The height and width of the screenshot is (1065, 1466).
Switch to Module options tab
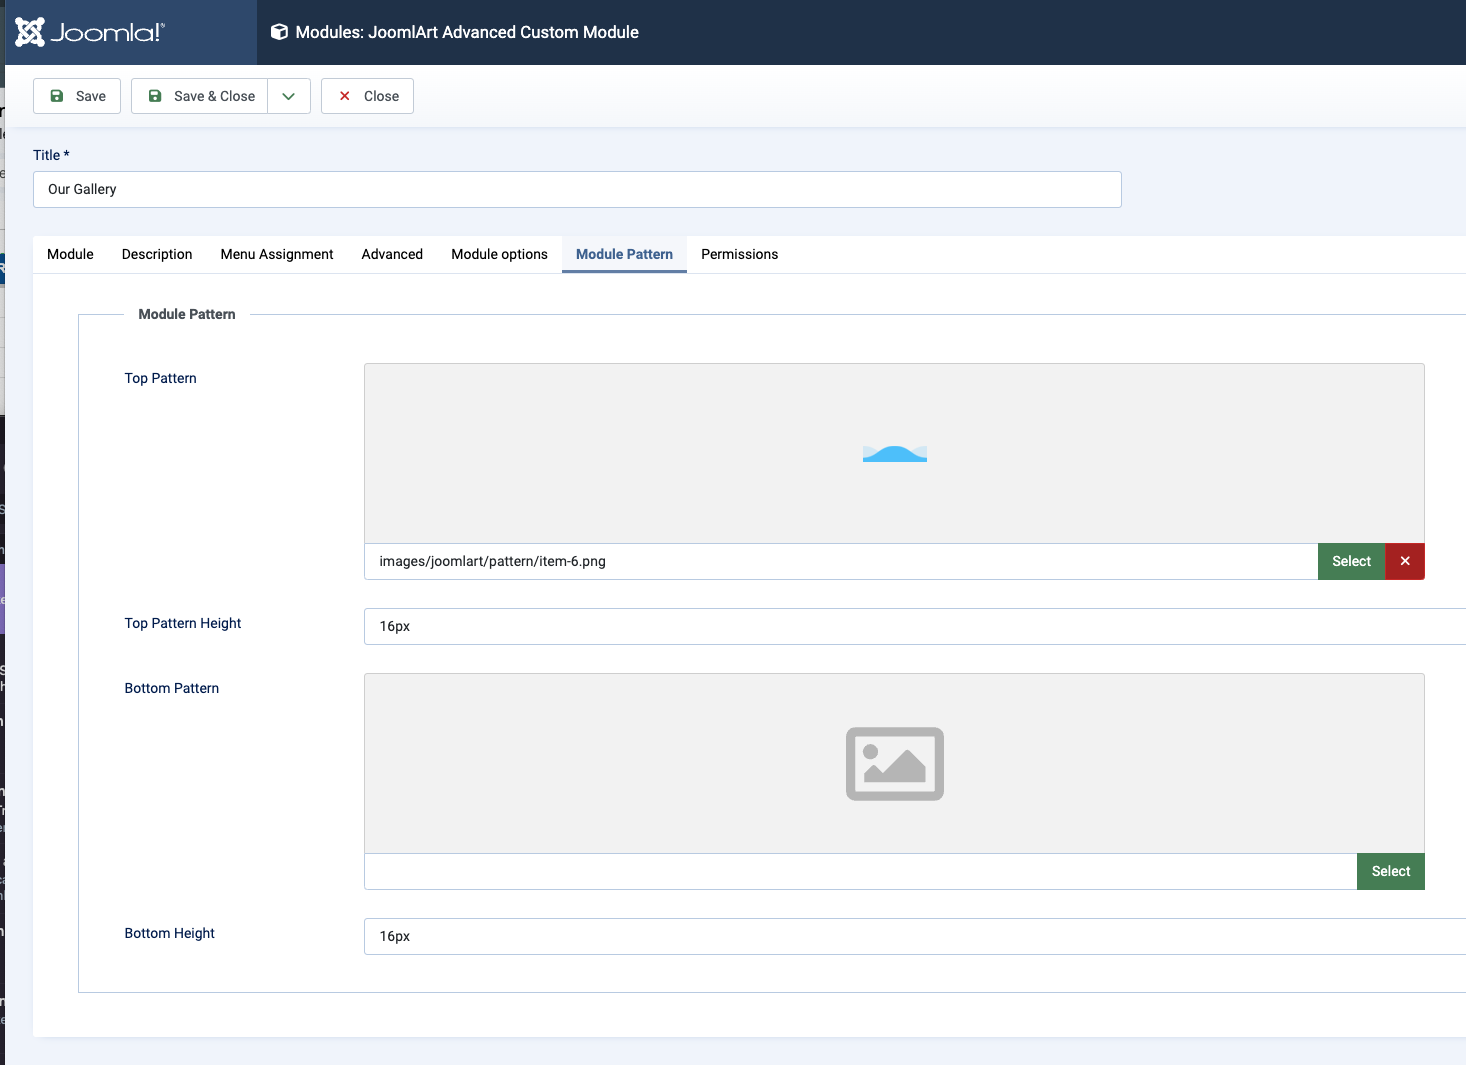tap(499, 254)
